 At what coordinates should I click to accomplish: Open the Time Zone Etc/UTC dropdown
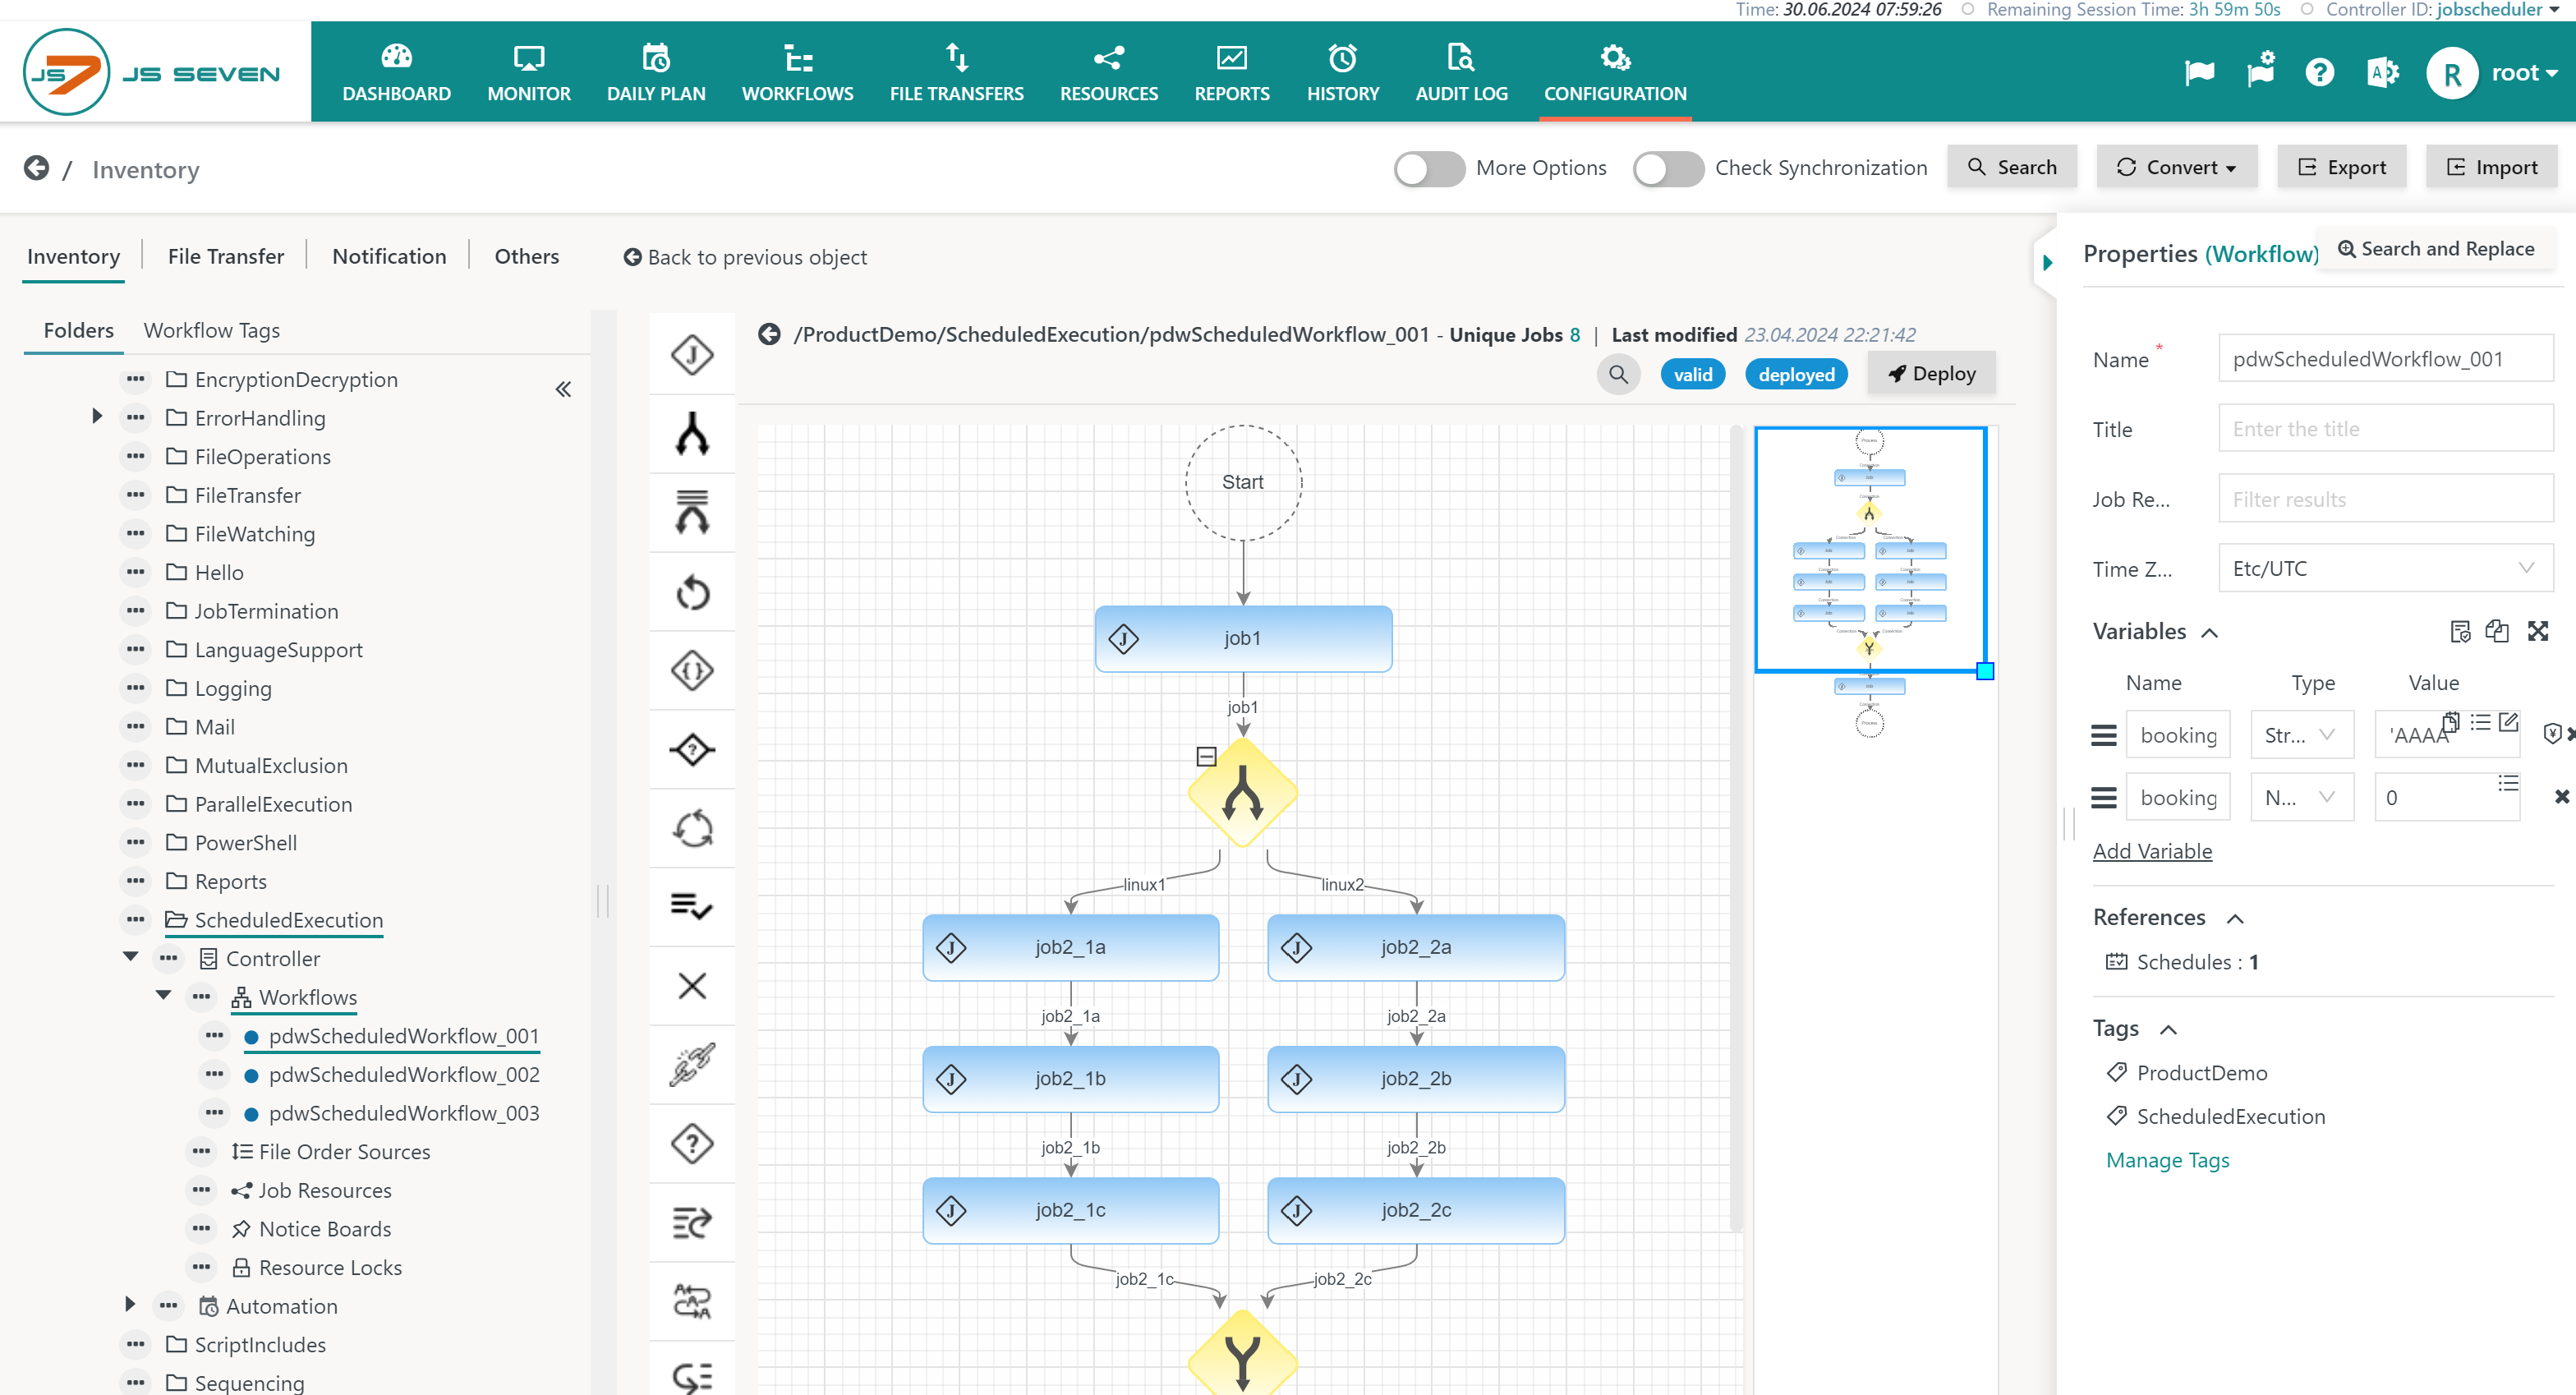click(x=2385, y=568)
